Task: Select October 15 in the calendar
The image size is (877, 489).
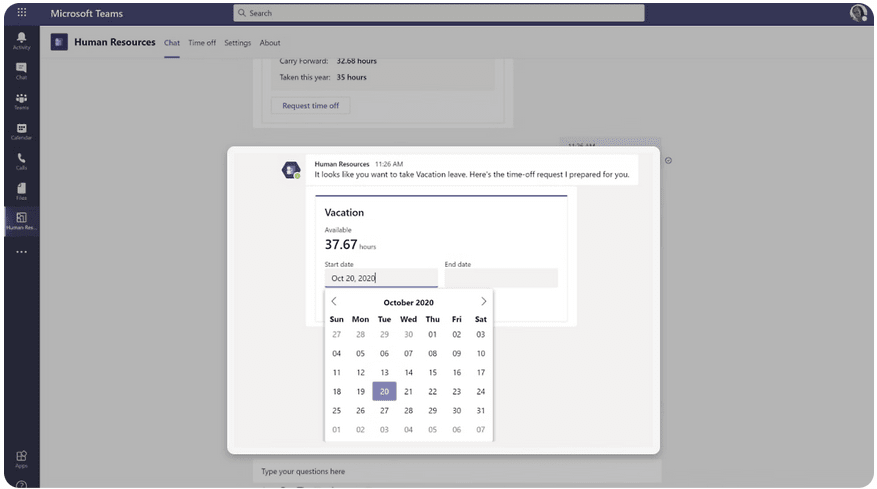Action: click(432, 373)
